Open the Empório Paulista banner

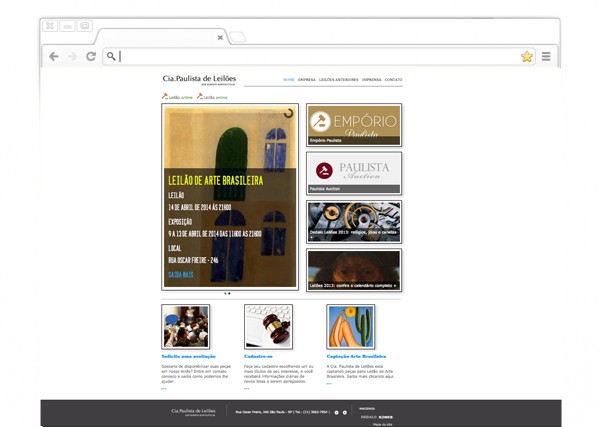pos(354,125)
